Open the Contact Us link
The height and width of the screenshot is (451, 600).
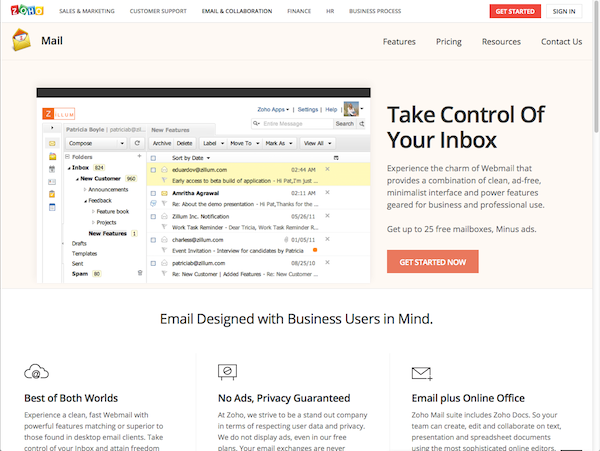(x=561, y=42)
